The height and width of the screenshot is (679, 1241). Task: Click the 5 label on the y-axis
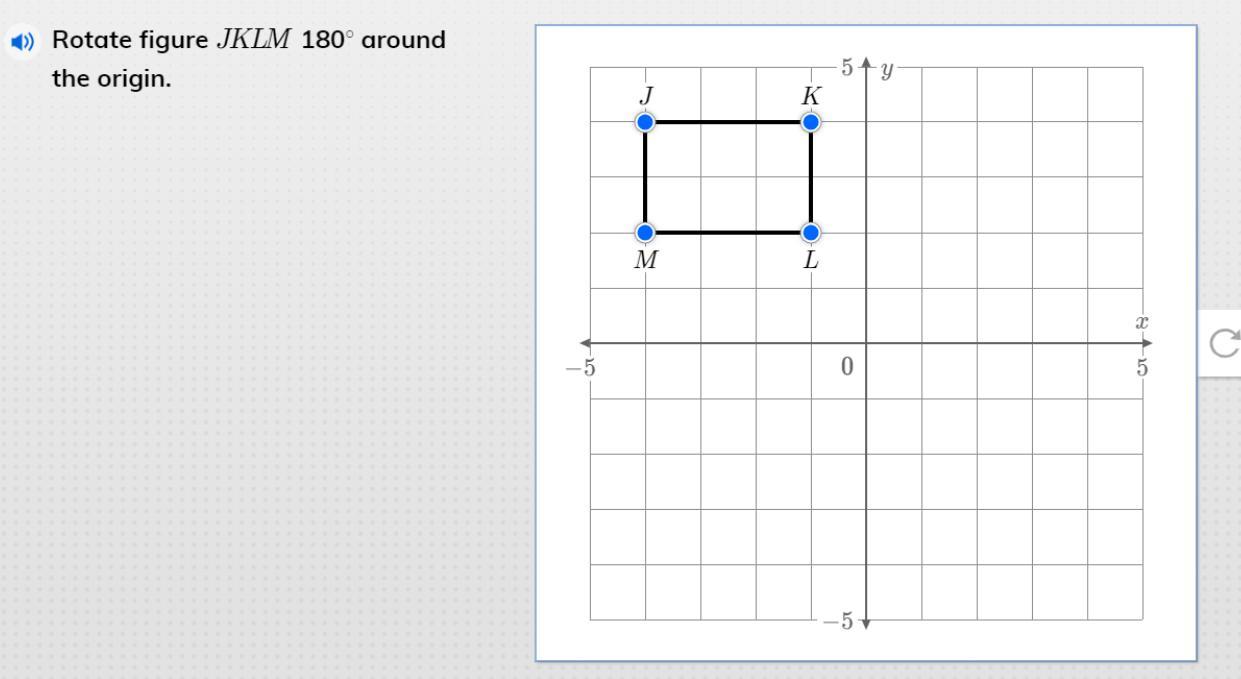846,68
